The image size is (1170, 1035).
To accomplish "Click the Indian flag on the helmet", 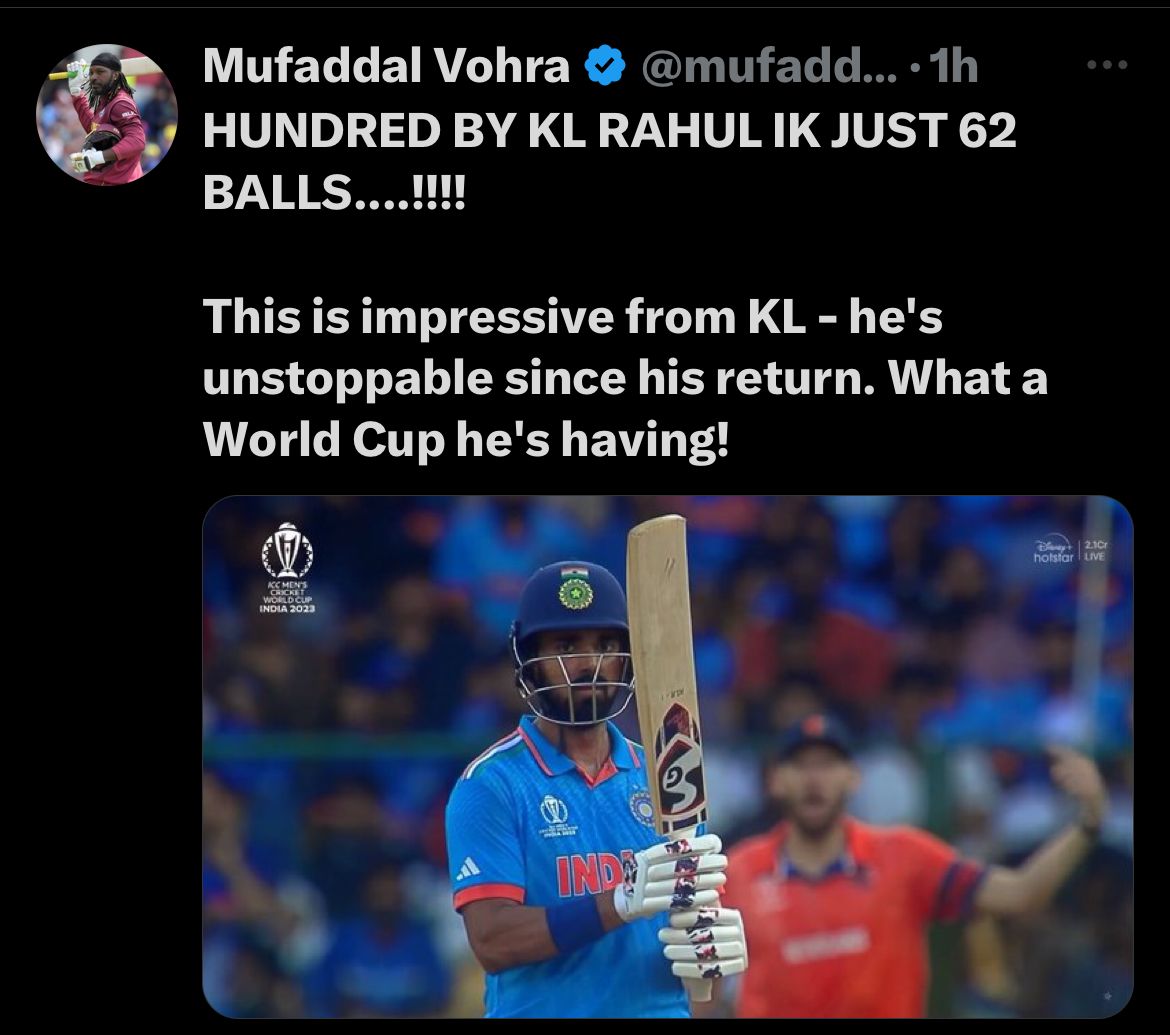I will 575,572.
